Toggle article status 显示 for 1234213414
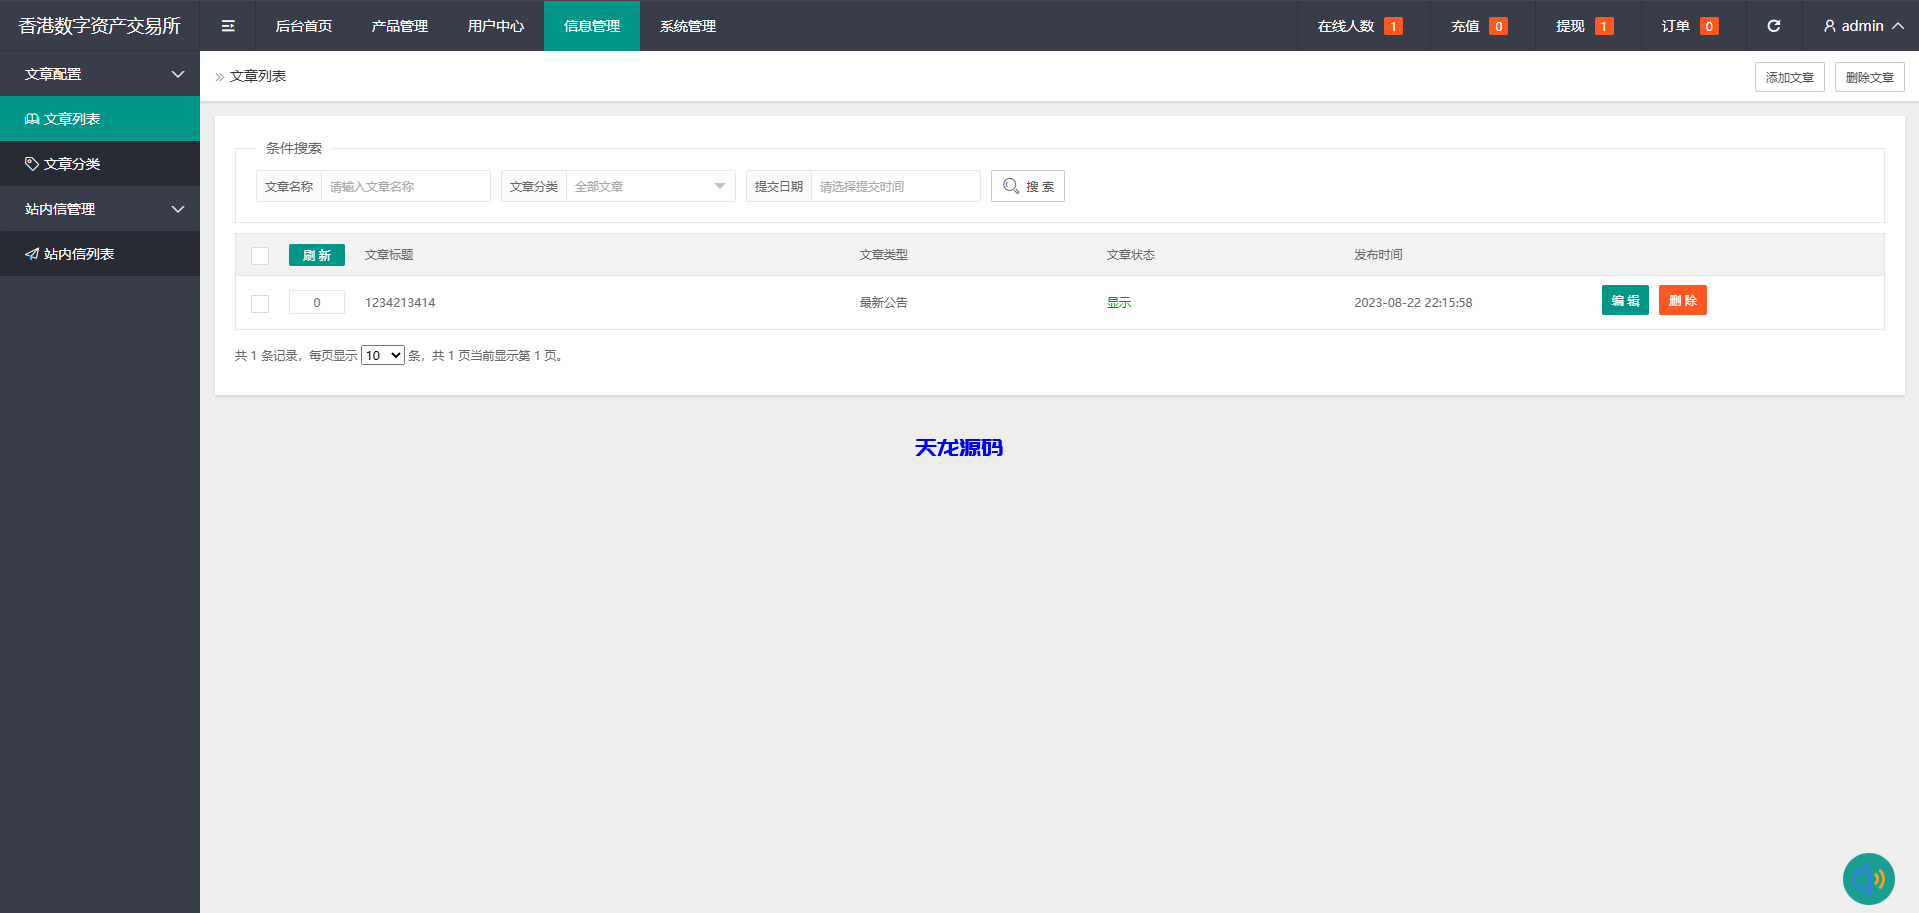 (1119, 302)
